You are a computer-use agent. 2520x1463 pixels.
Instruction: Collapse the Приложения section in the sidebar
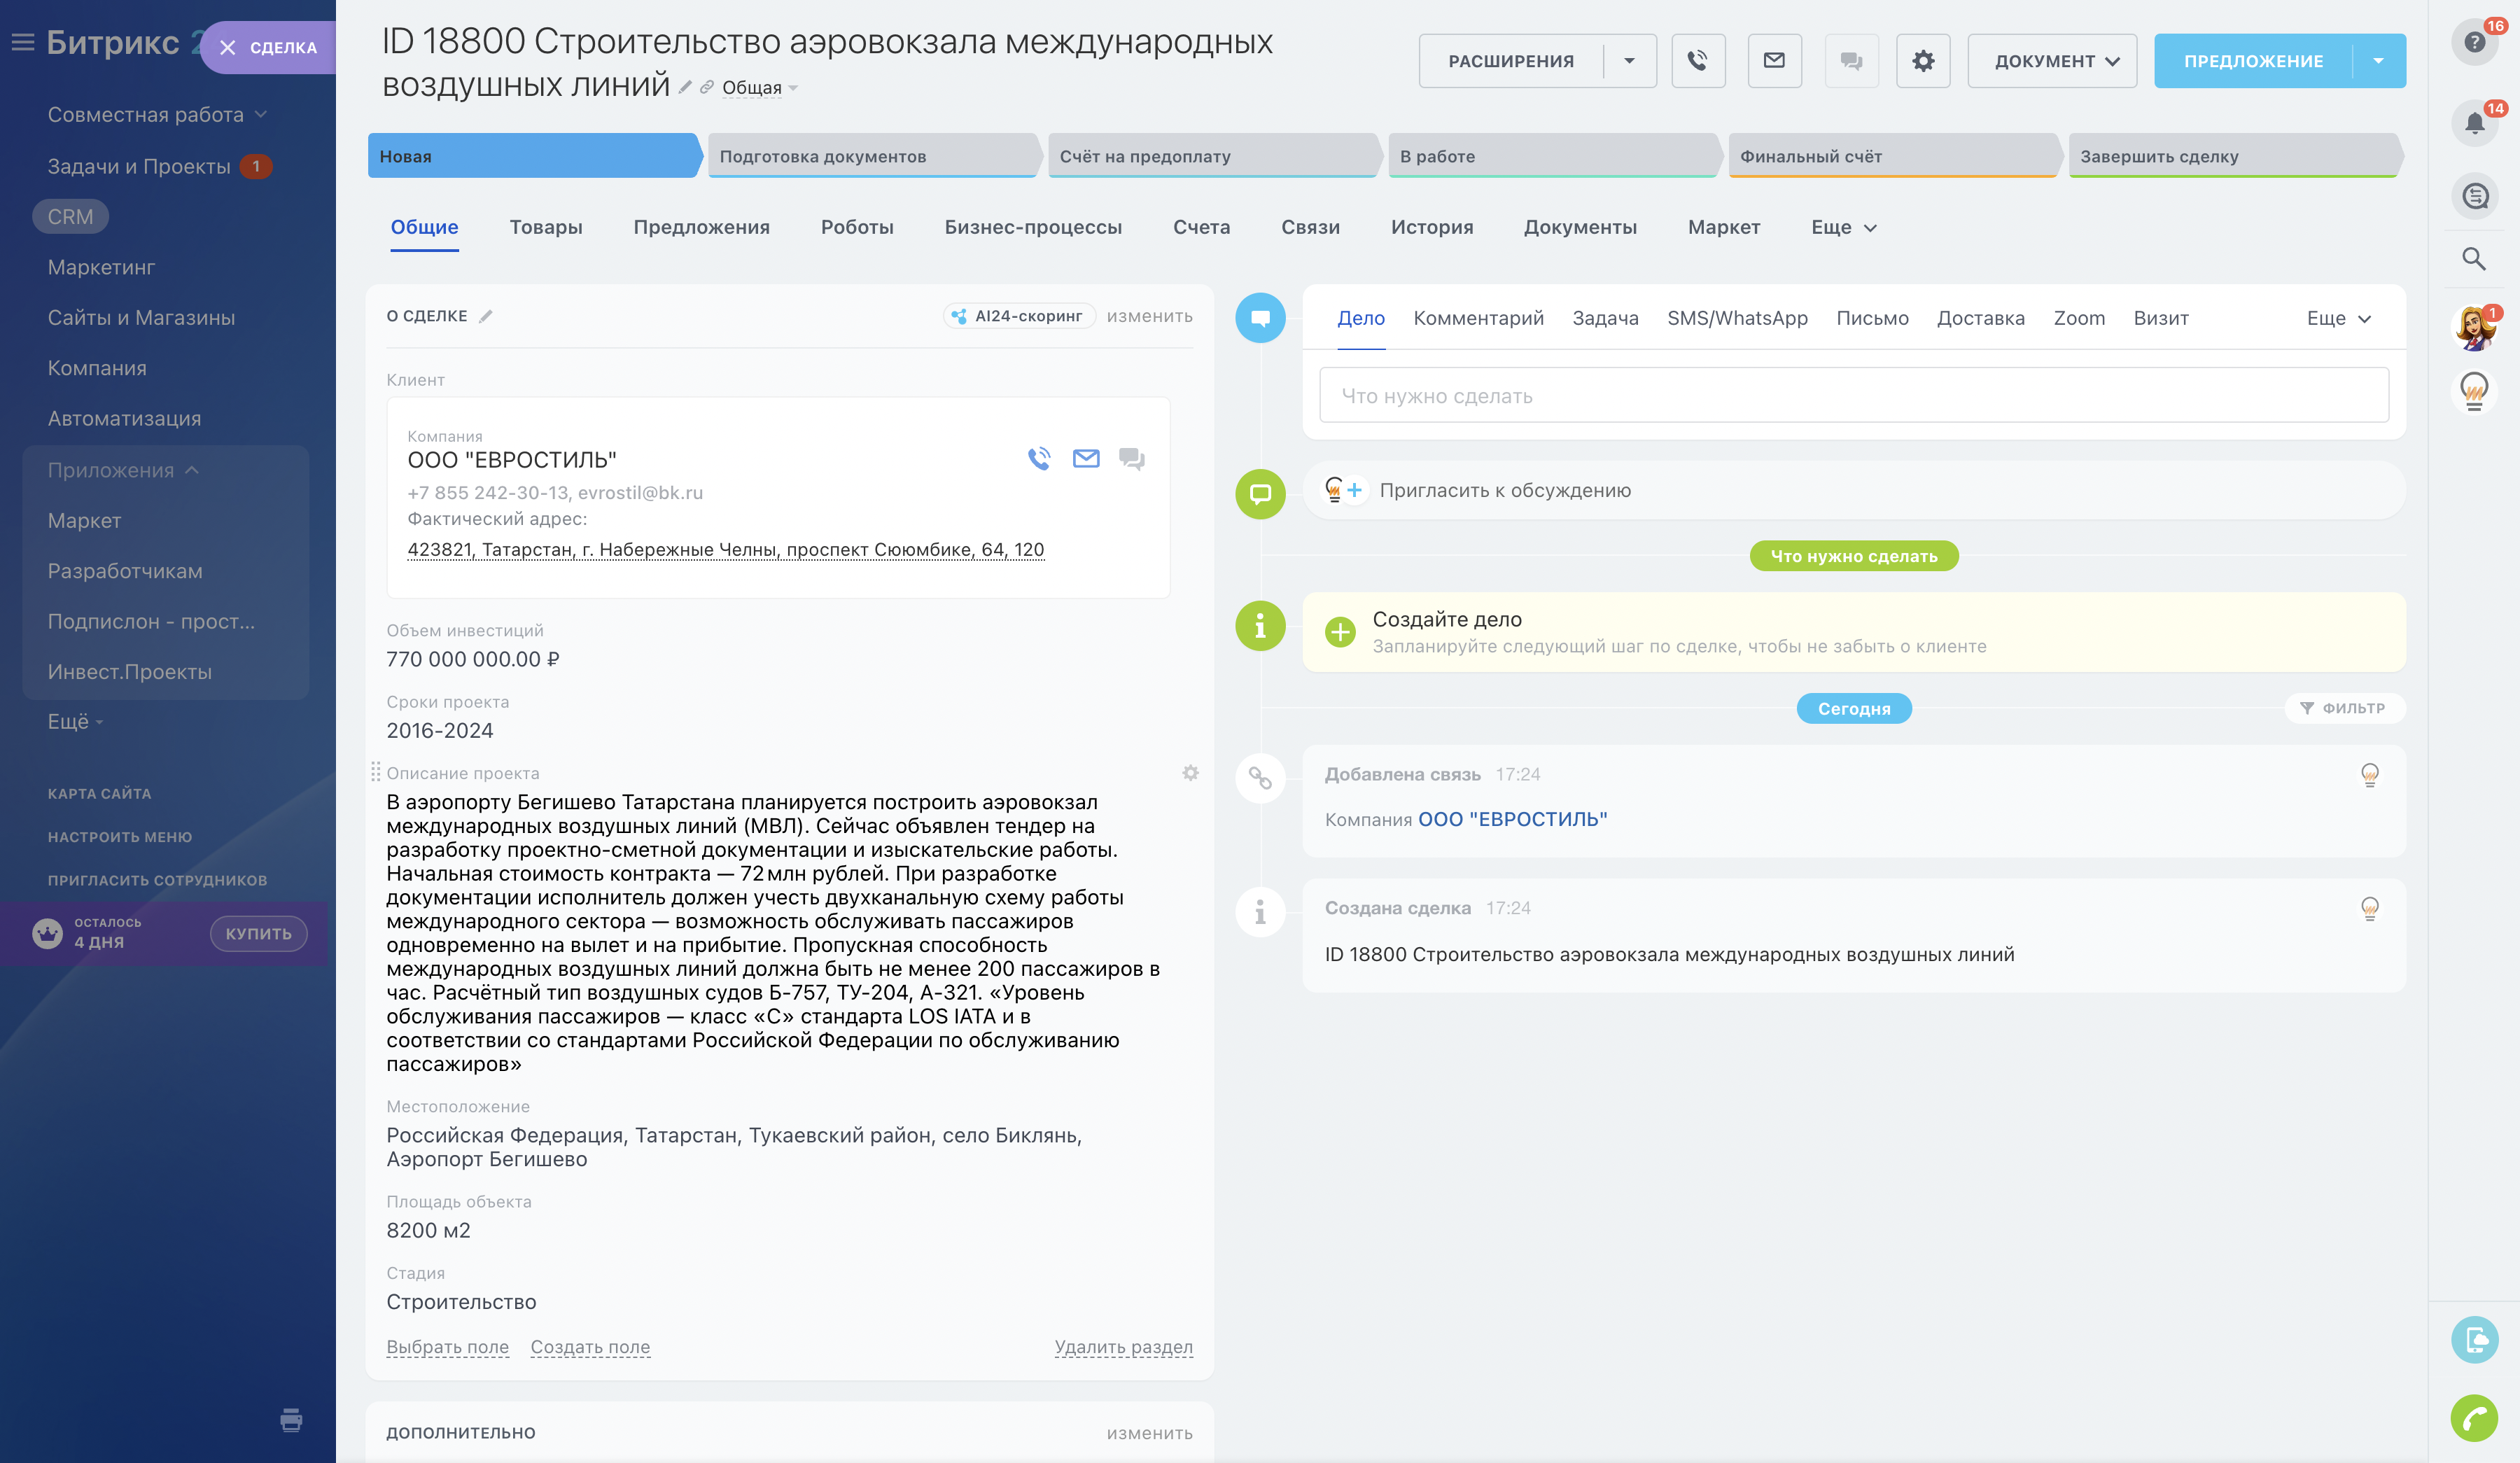[192, 469]
